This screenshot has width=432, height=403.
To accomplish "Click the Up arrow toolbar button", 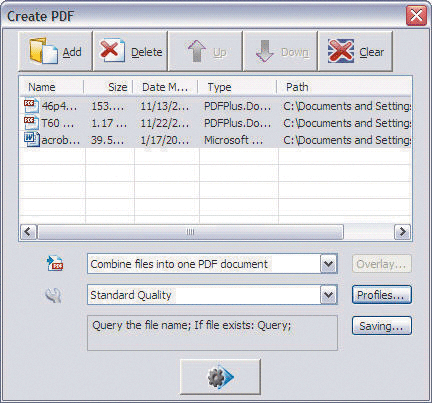I will click(205, 51).
